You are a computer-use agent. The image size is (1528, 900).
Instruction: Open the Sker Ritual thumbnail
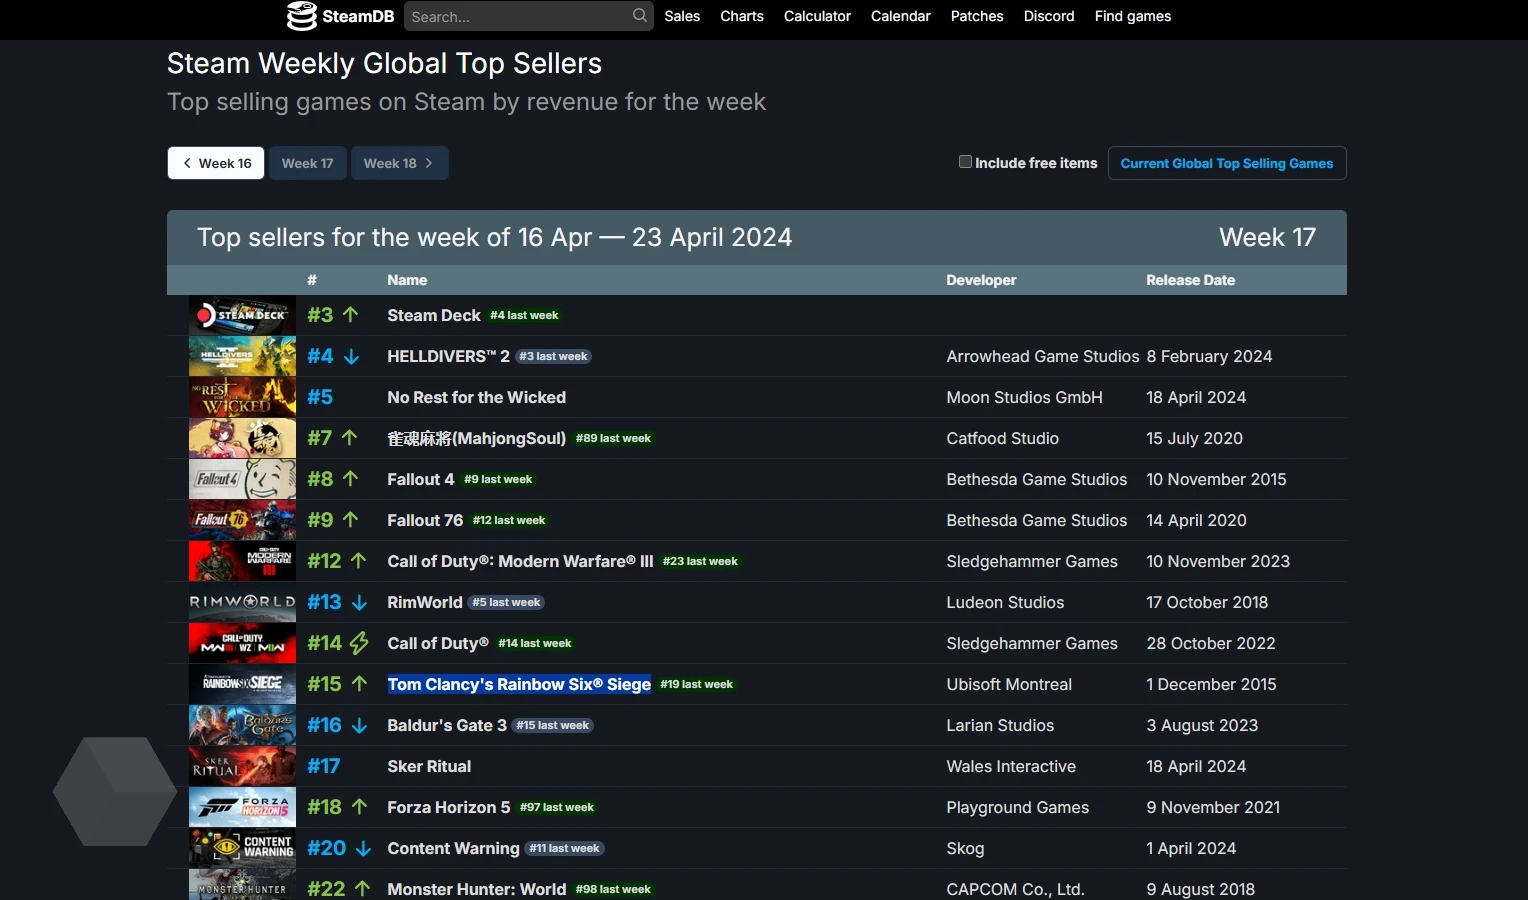(242, 766)
